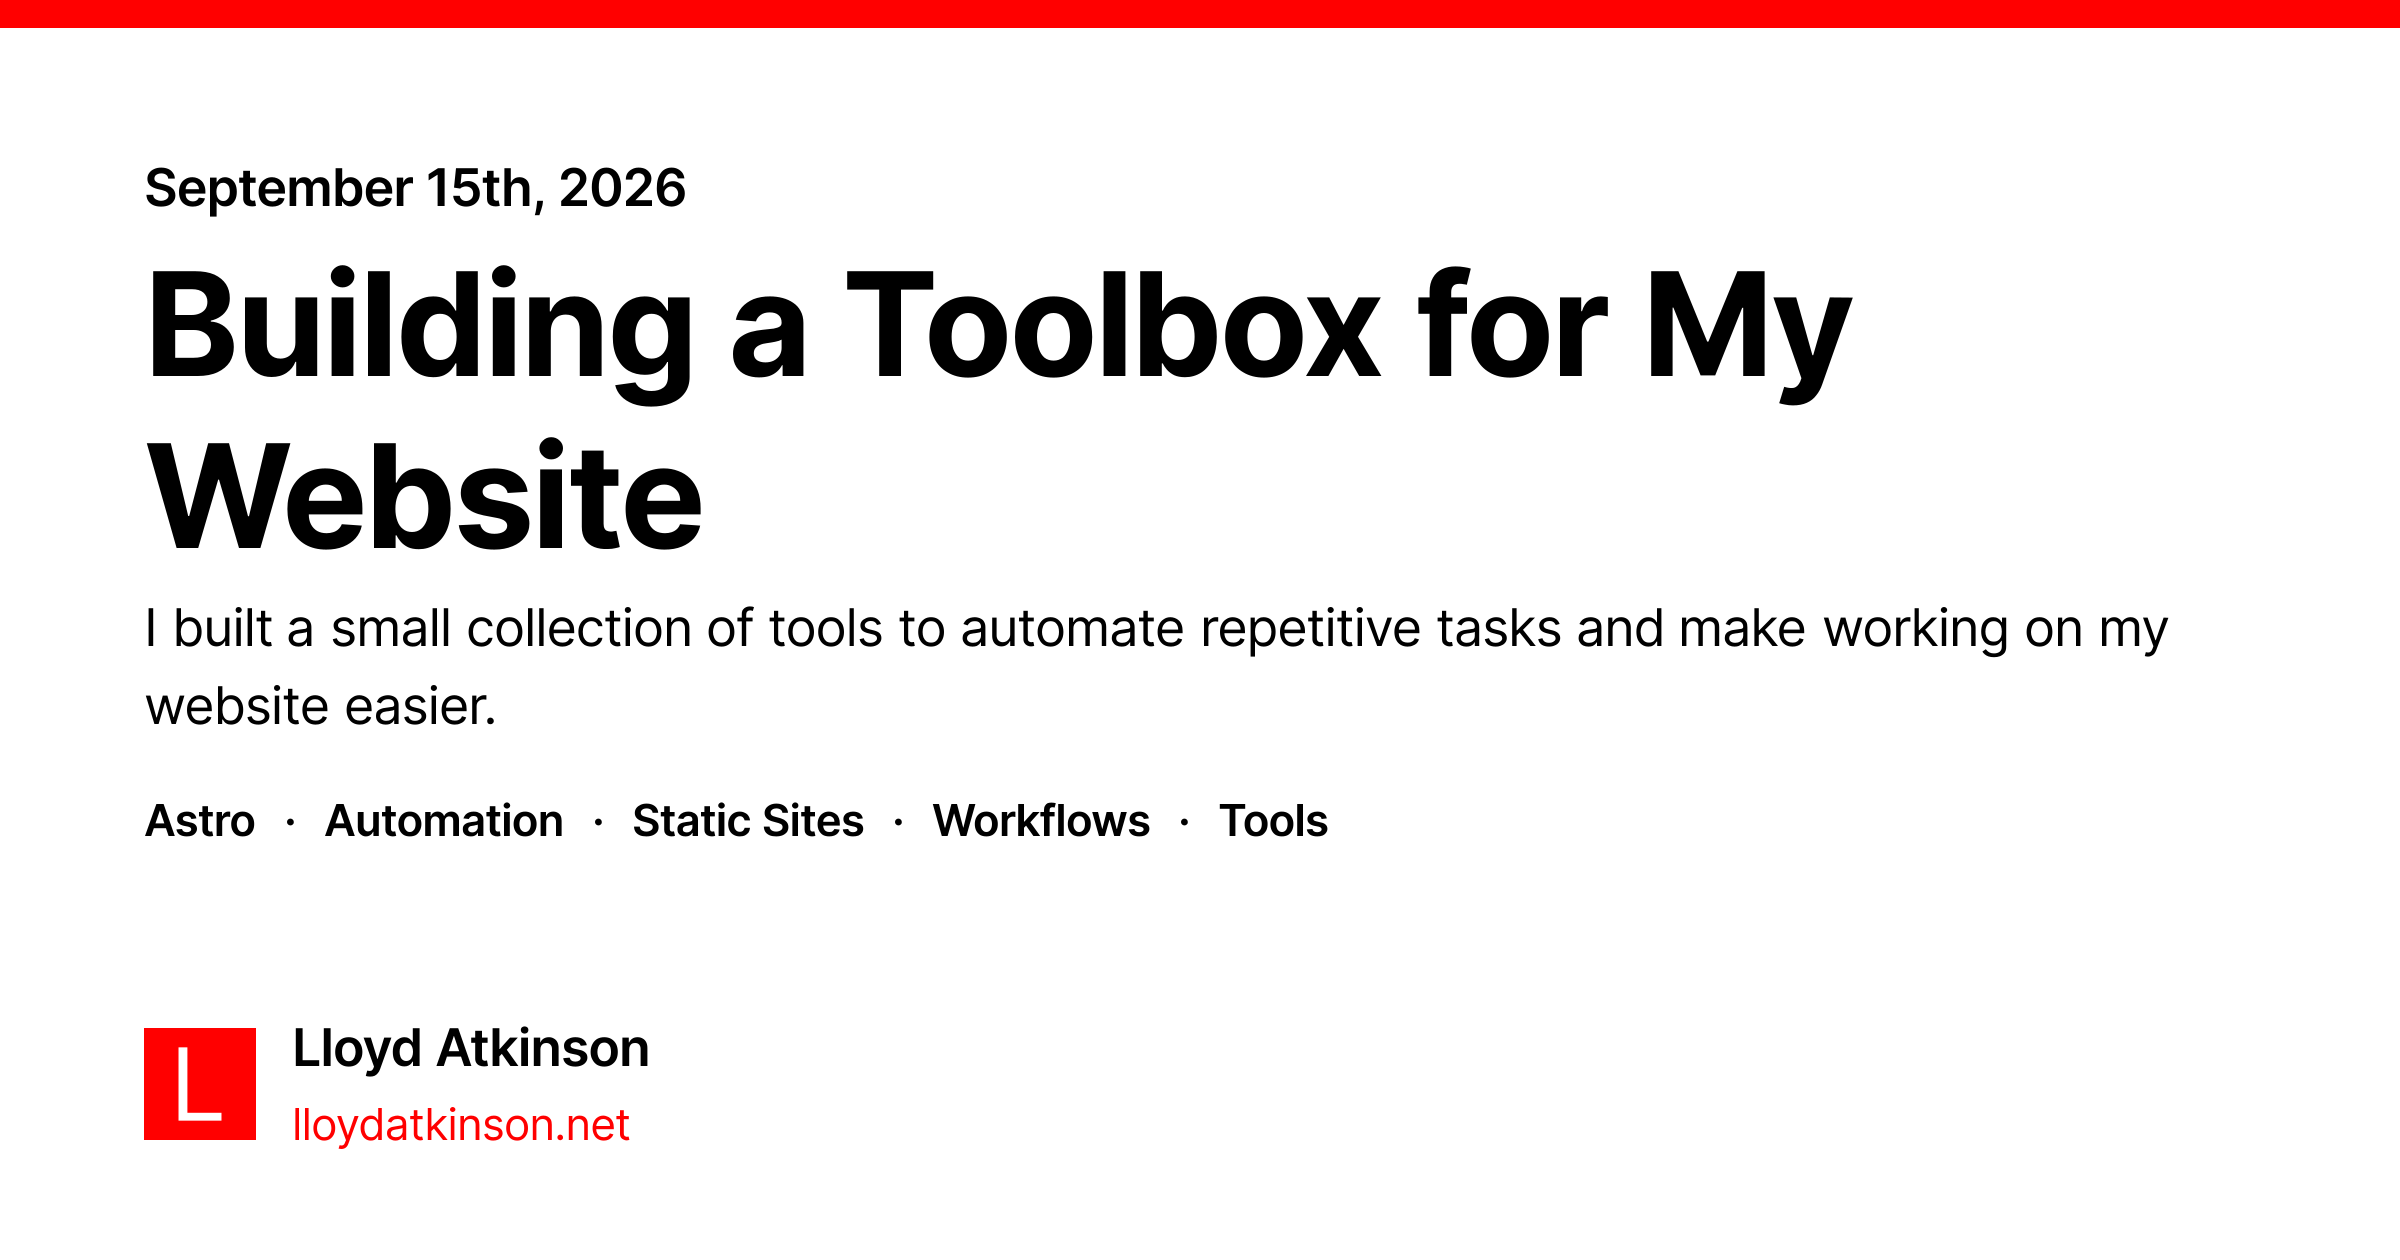Click the Astro tag

200,821
